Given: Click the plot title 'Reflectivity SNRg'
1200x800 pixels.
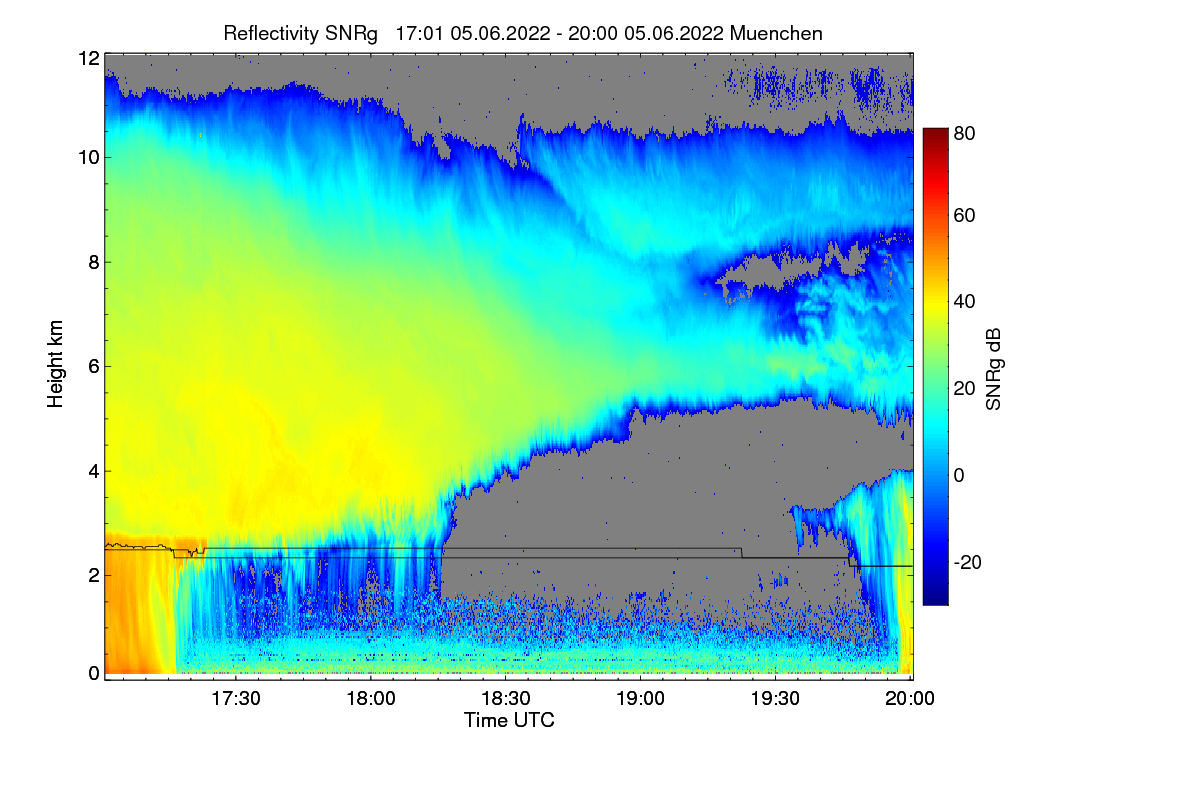Looking at the screenshot, I should pos(300,33).
